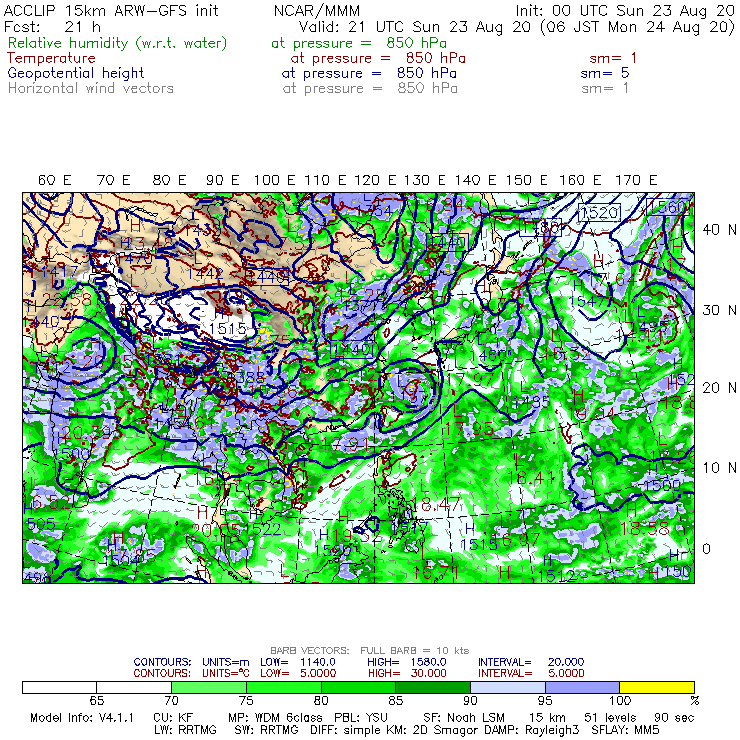This screenshot has width=740, height=740.
Task: Click the title "ACCLIP 15km ARW-GFS init"
Action: pos(111,11)
